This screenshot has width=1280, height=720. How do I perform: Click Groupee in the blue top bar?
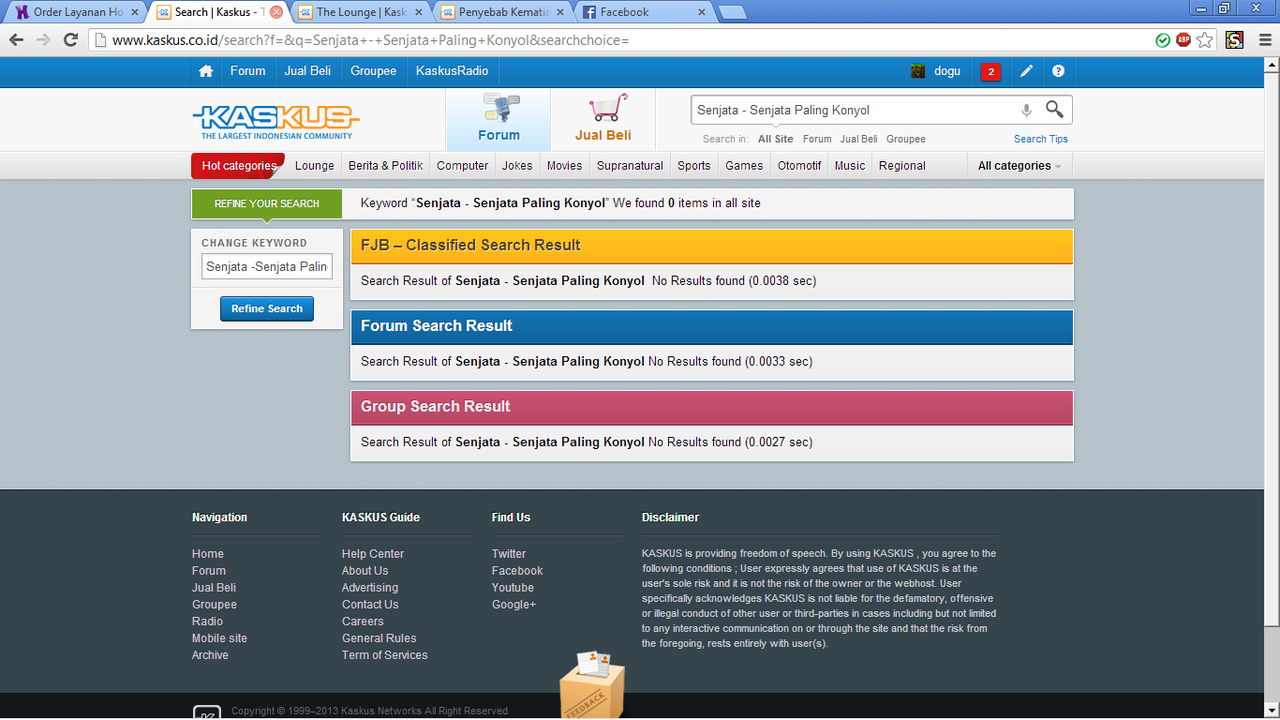(373, 71)
